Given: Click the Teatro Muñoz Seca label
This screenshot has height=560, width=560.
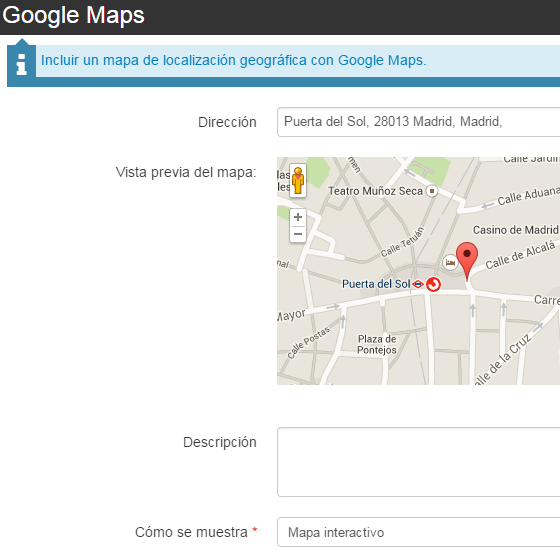Looking at the screenshot, I should pyautogui.click(x=375, y=191).
